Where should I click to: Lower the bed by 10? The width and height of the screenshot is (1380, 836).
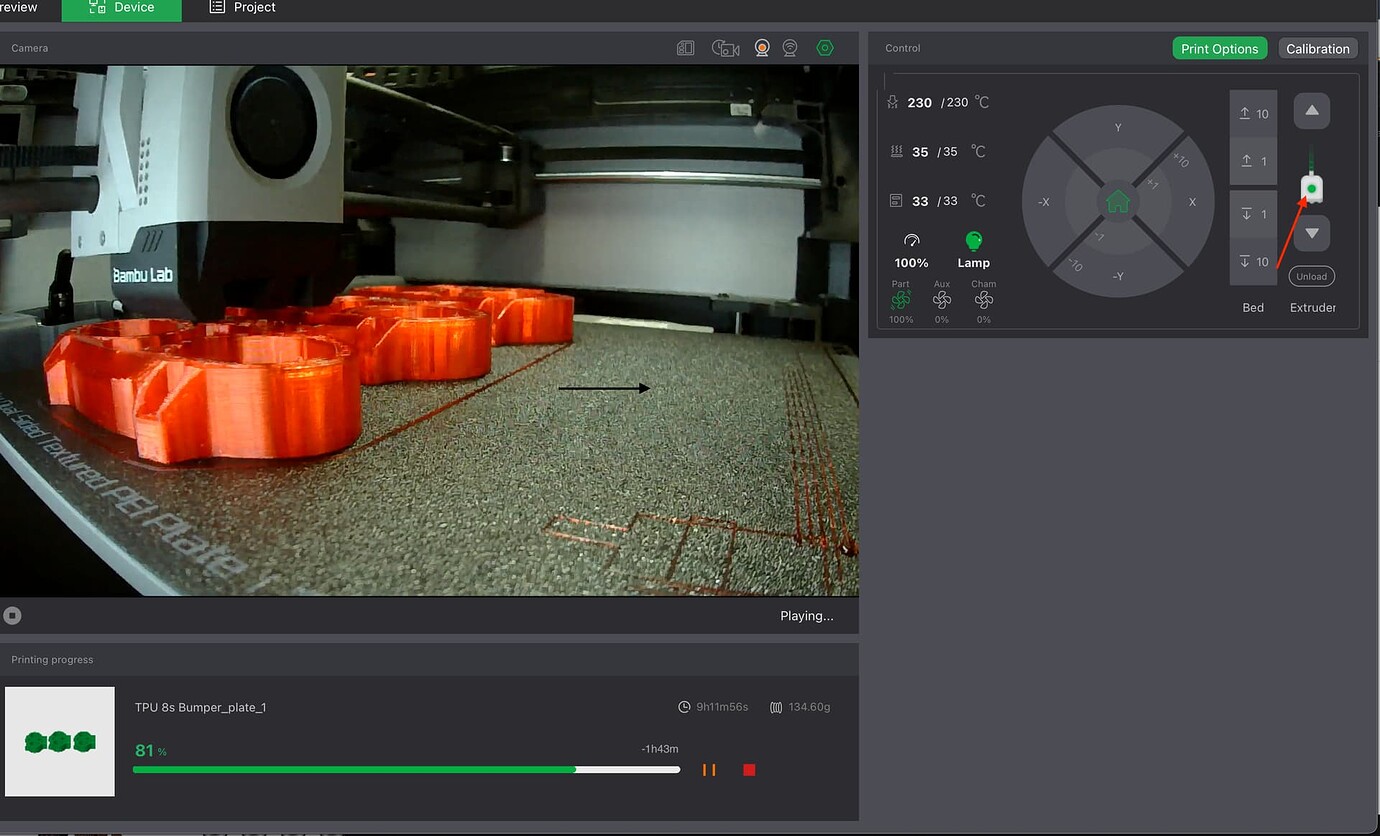click(x=1253, y=262)
